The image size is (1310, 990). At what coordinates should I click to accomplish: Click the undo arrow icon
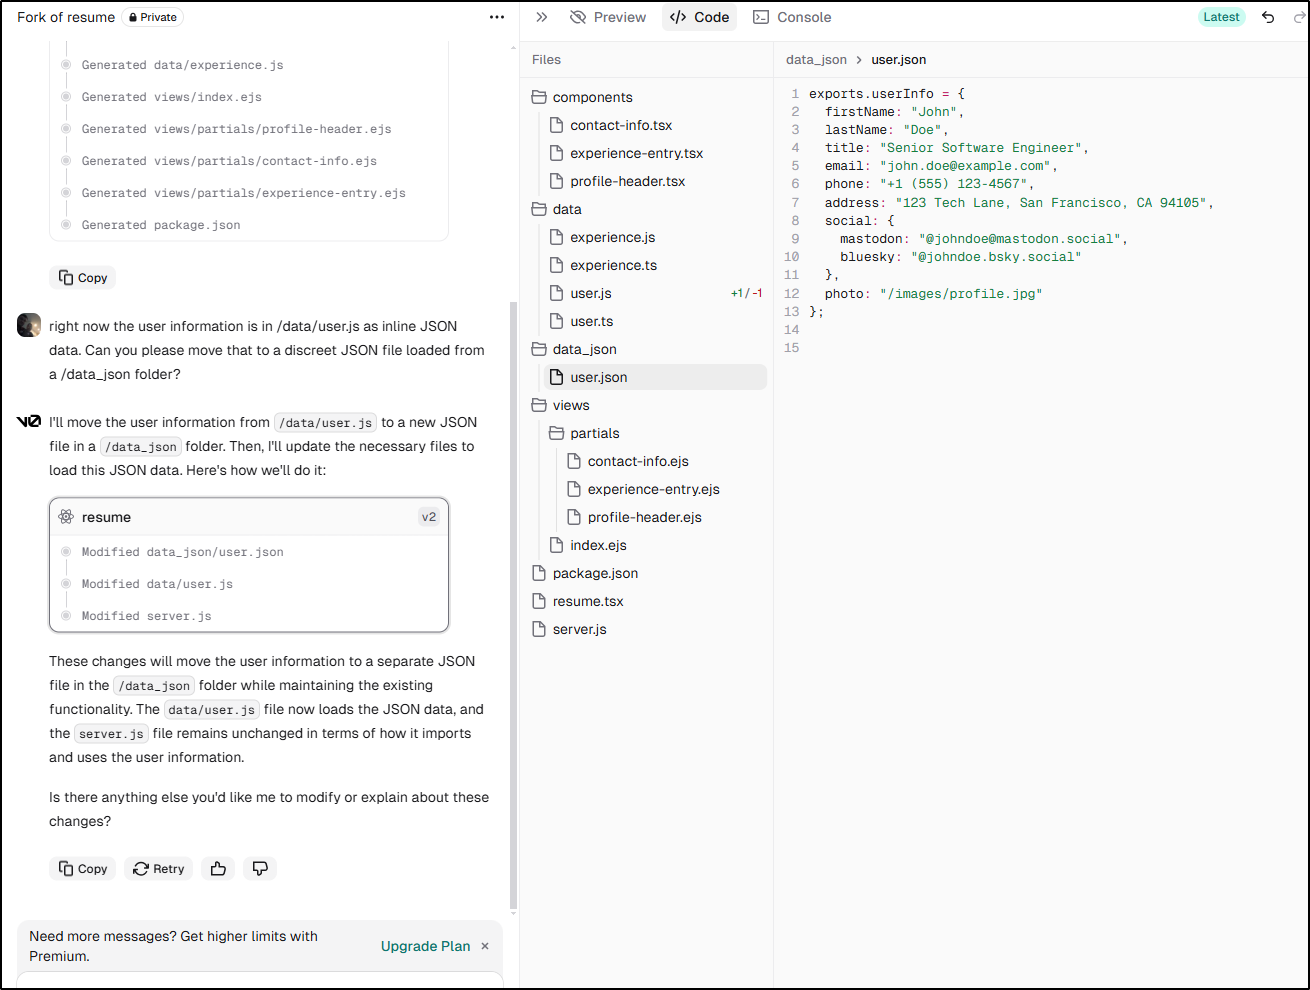coord(1268,17)
